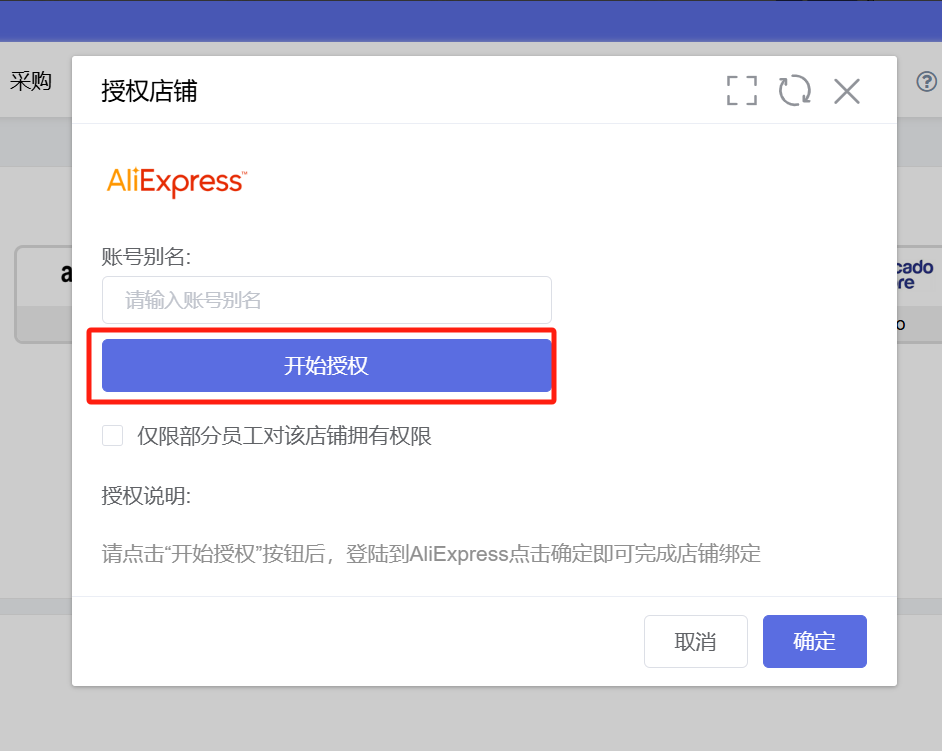Viewport: 942px width, 751px height.
Task: Click the footer strip of Mercado card
Action: tap(919, 325)
